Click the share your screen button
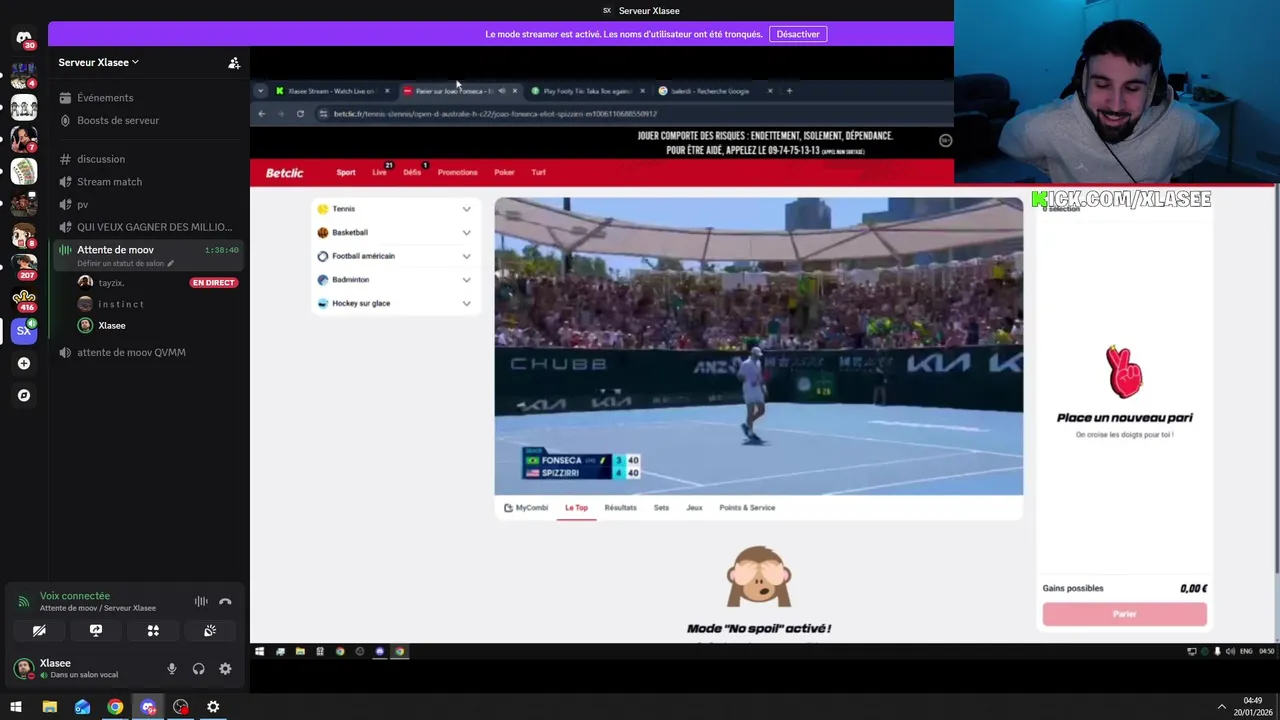 (x=96, y=631)
